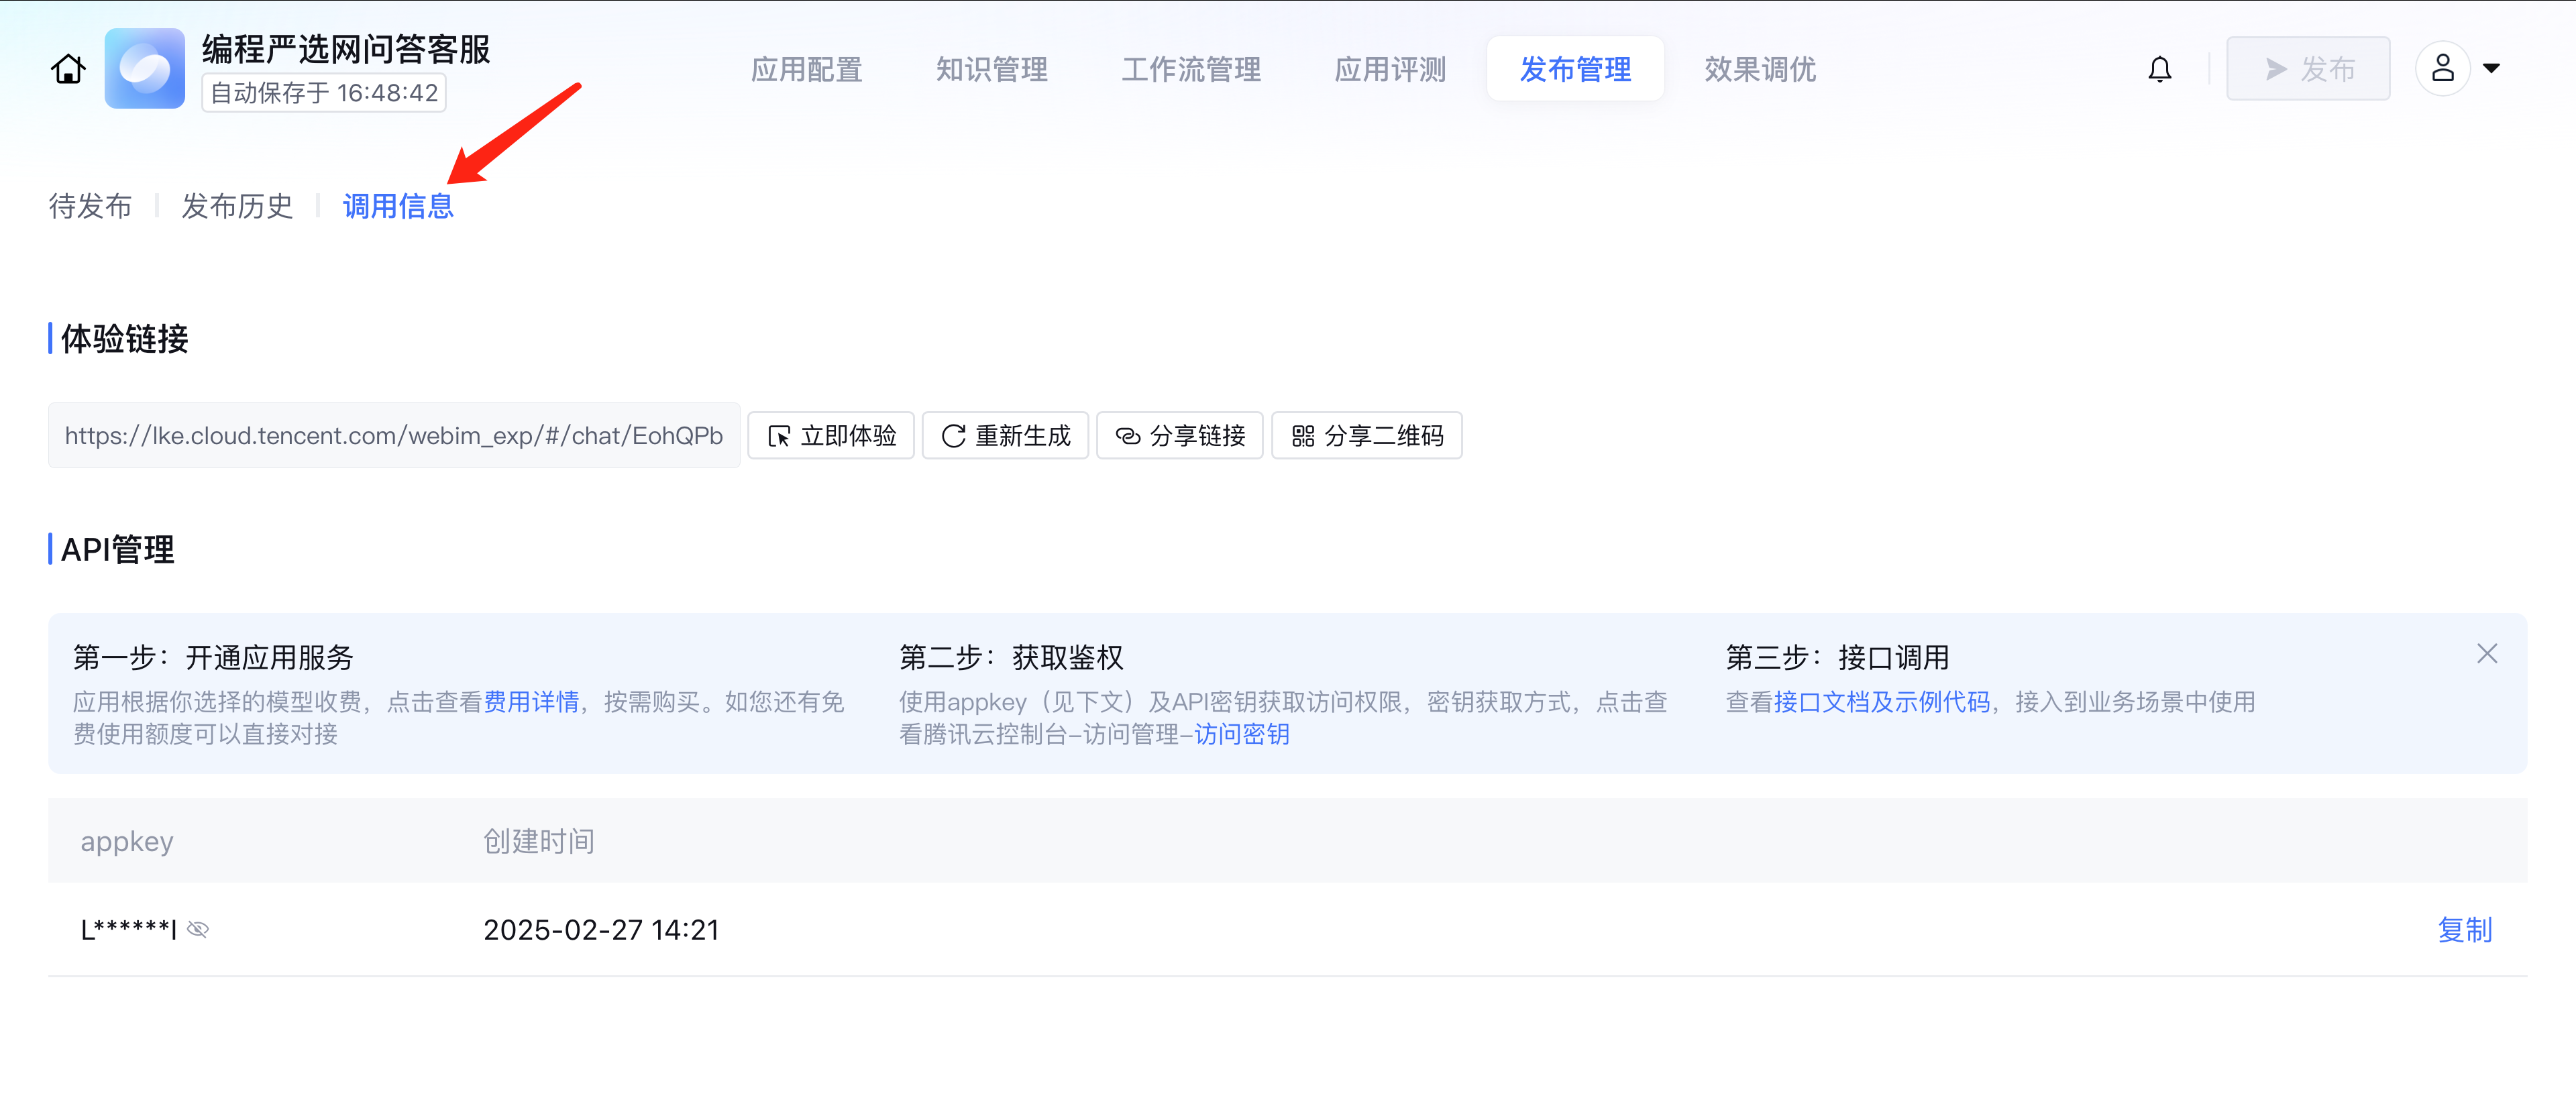
Task: Toggle appkey visibility eye icon
Action: coord(198,930)
